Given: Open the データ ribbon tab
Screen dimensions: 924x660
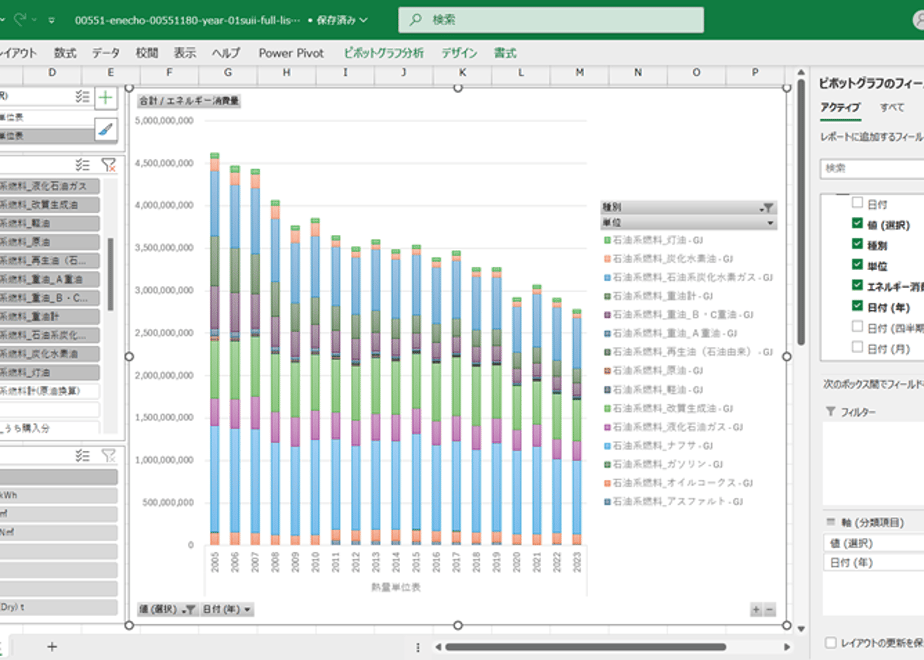Looking at the screenshot, I should click(106, 53).
